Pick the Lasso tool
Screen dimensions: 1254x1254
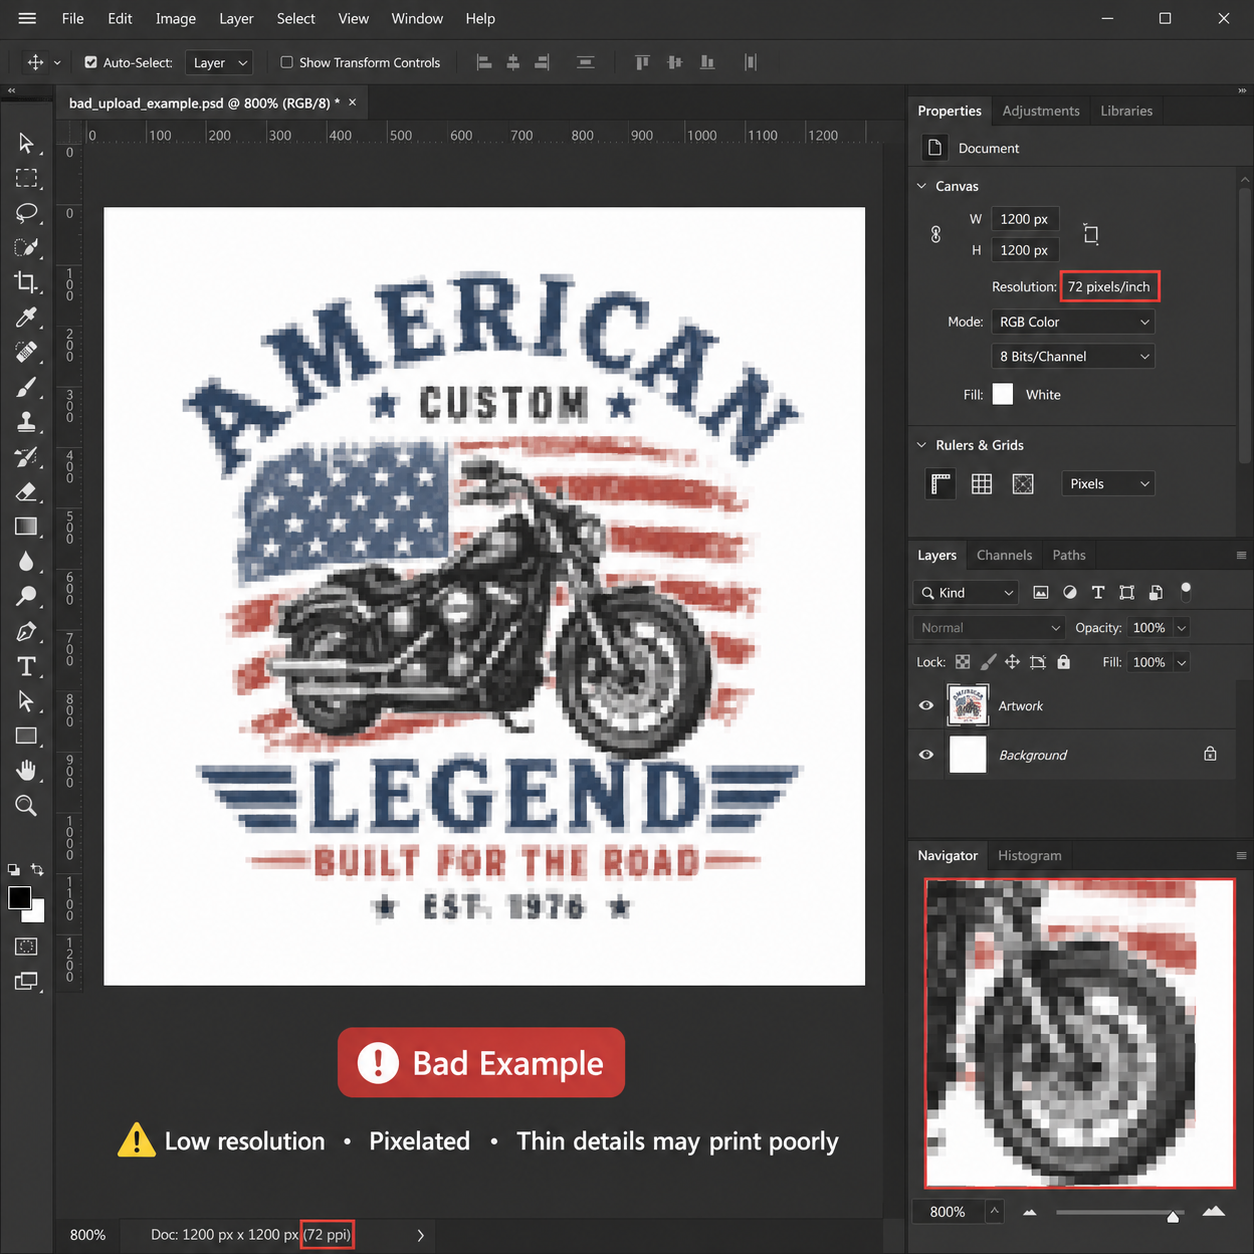(27, 212)
